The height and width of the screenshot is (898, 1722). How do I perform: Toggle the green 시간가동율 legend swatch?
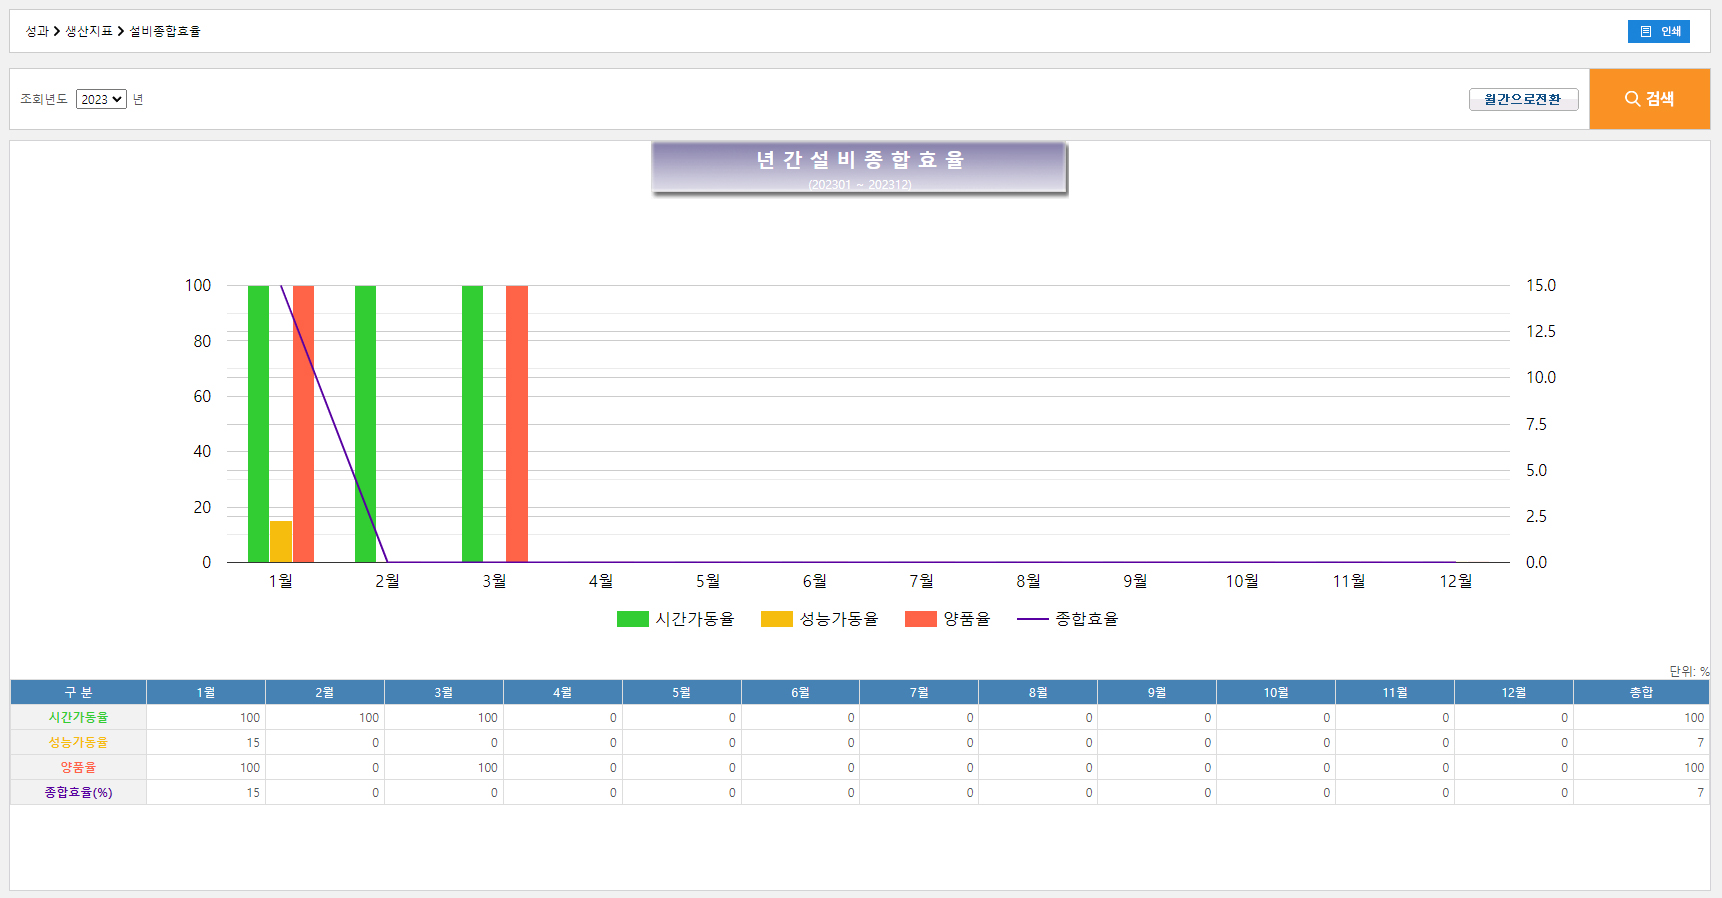pos(632,619)
